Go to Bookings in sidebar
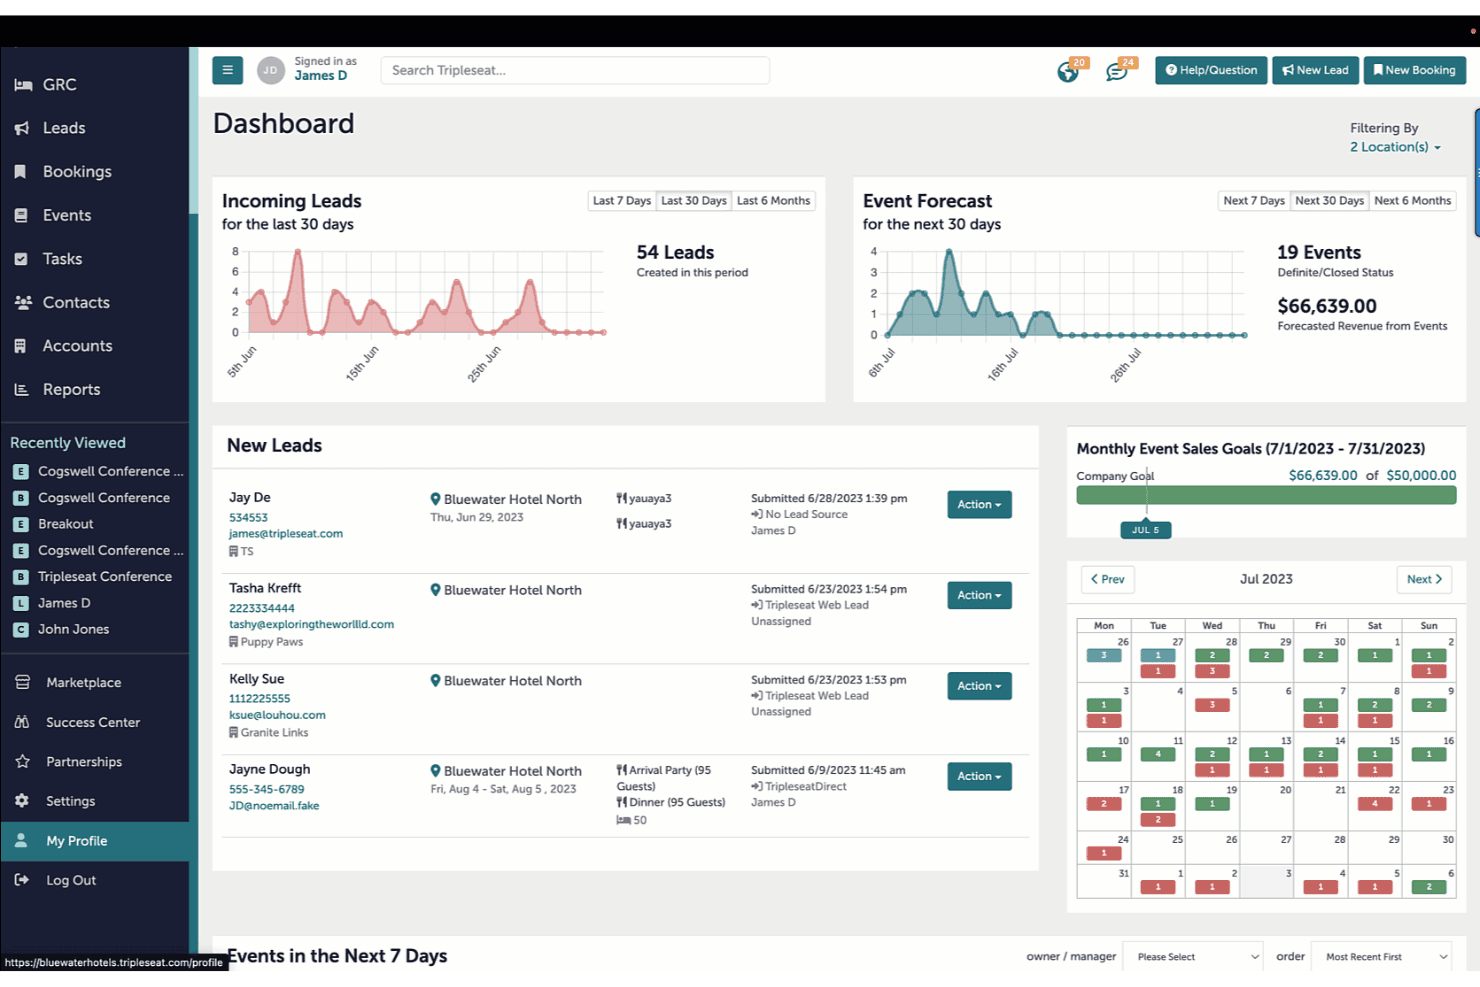 click(x=76, y=172)
